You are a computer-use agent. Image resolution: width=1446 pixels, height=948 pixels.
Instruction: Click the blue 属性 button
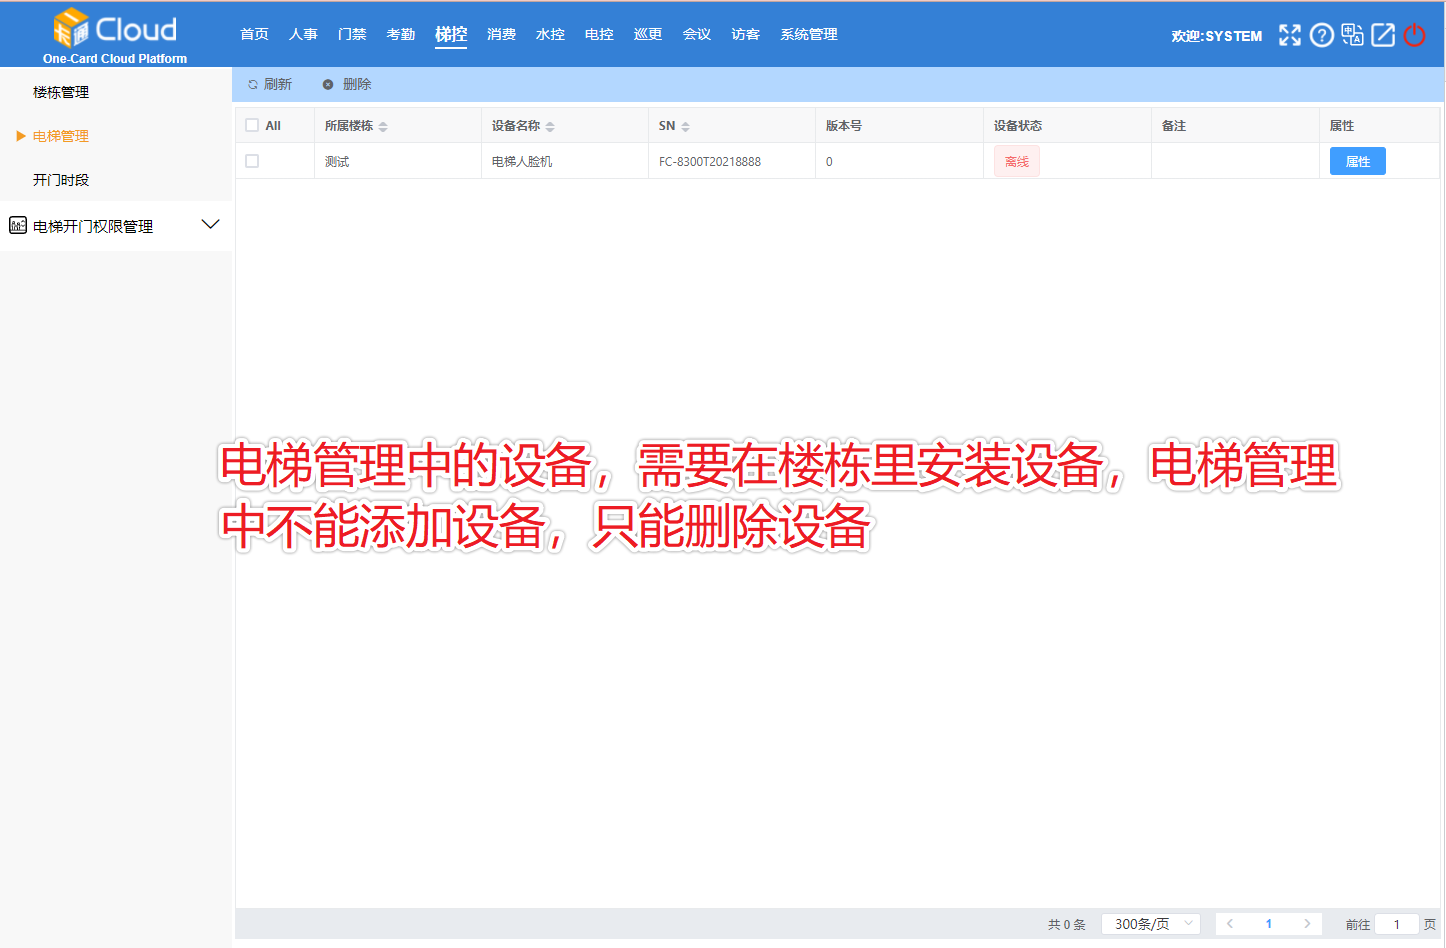(x=1357, y=161)
